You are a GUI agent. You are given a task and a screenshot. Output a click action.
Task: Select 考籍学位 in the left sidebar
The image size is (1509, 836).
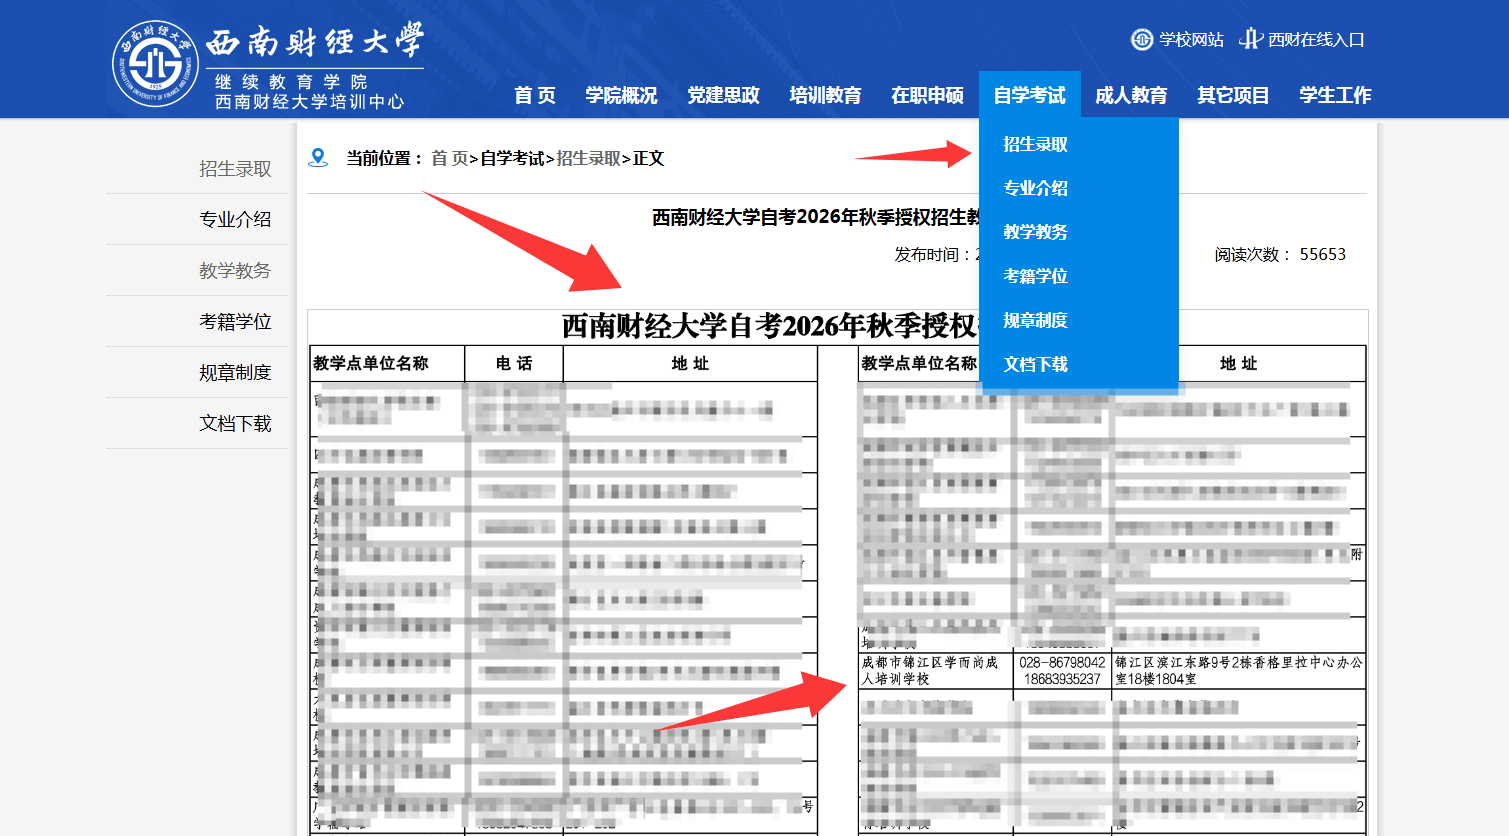(x=235, y=322)
